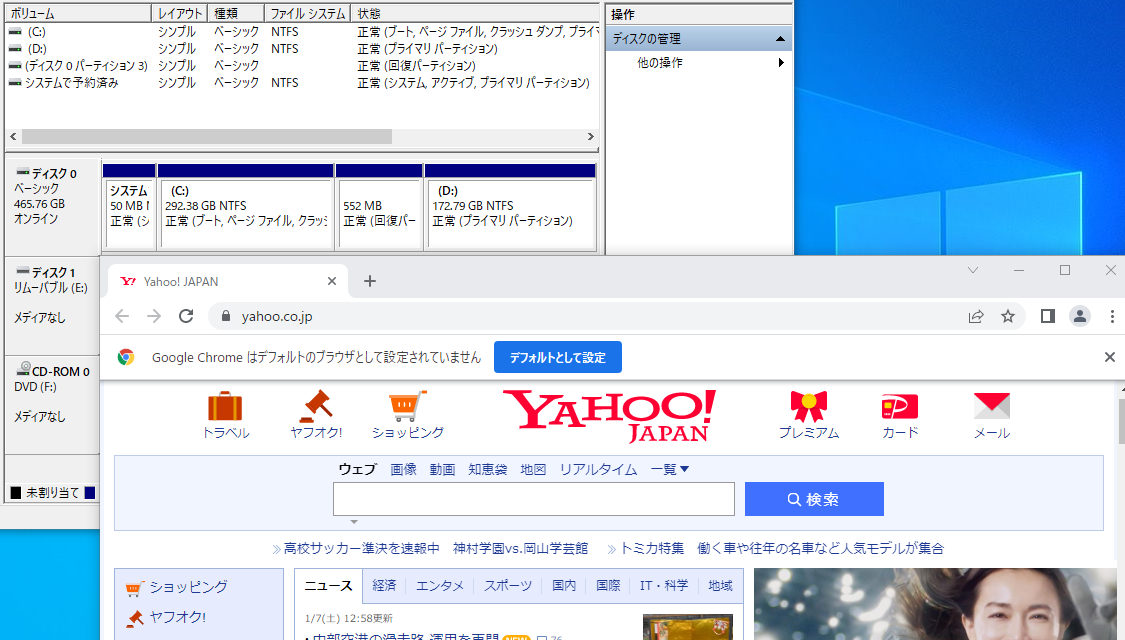Switch to the 経済 news tab

pyautogui.click(x=384, y=585)
